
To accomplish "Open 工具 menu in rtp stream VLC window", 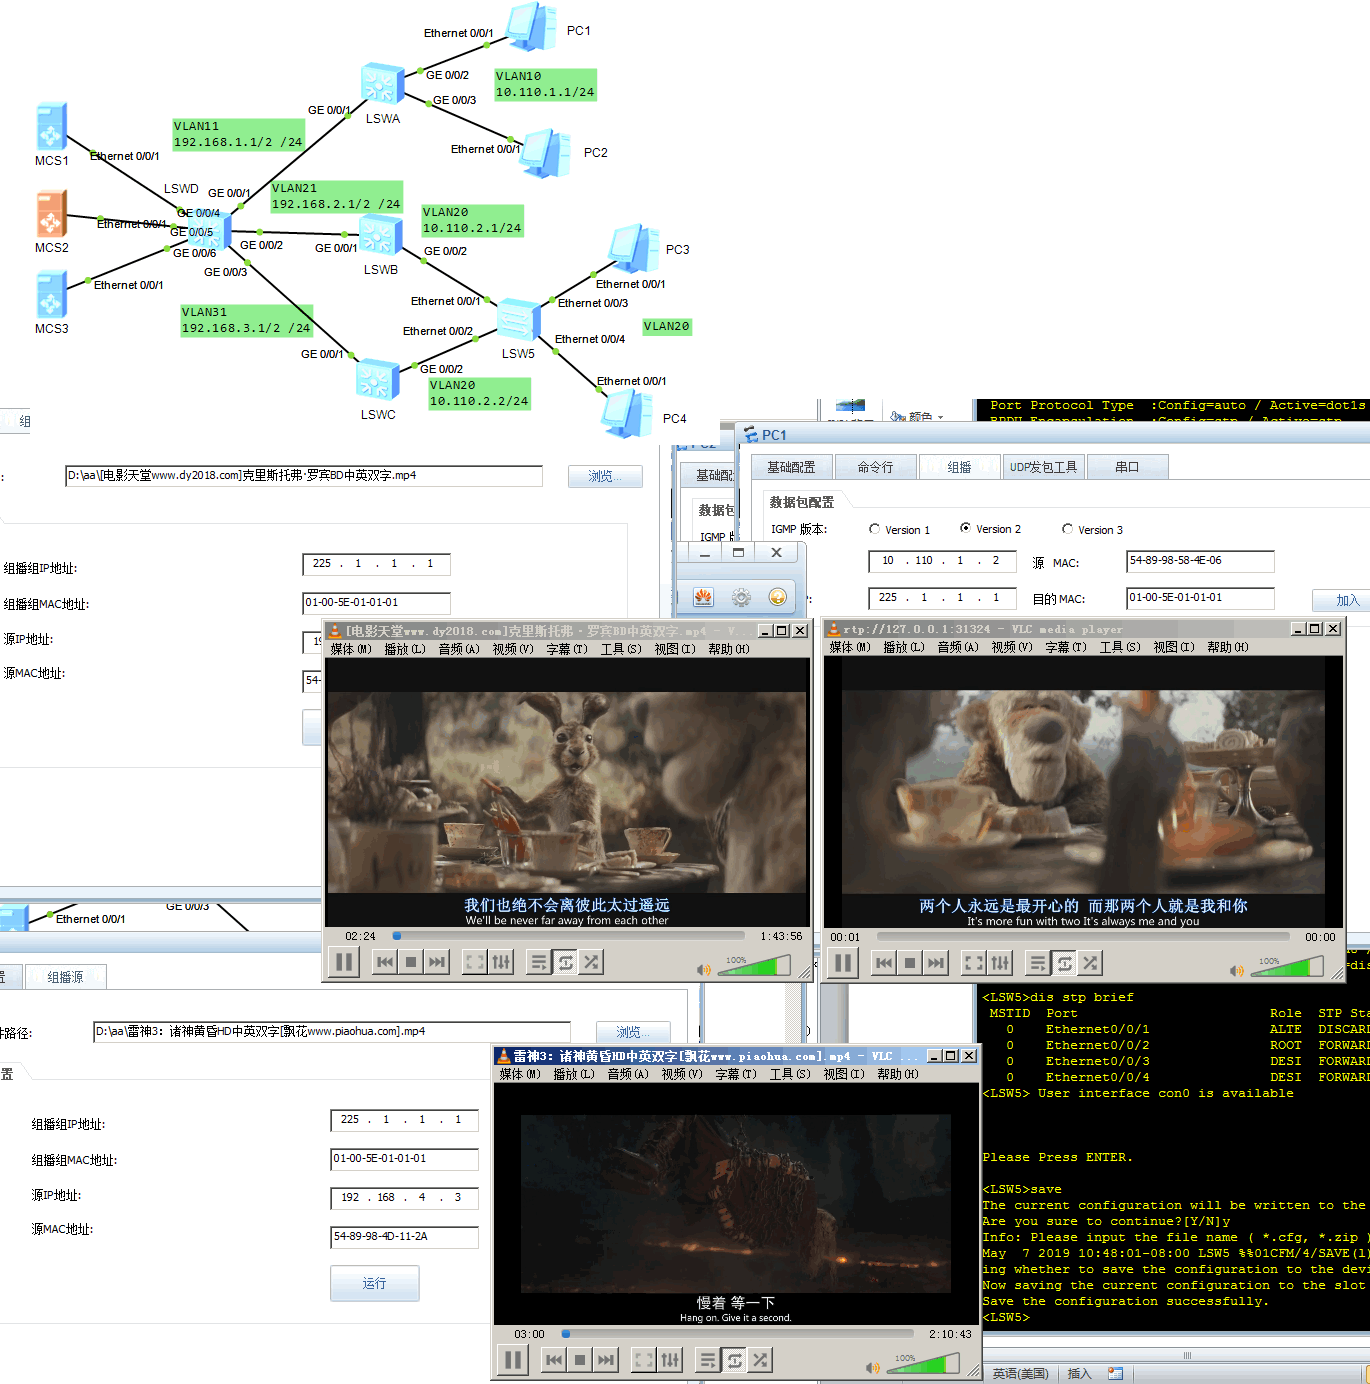I will coord(1120,647).
